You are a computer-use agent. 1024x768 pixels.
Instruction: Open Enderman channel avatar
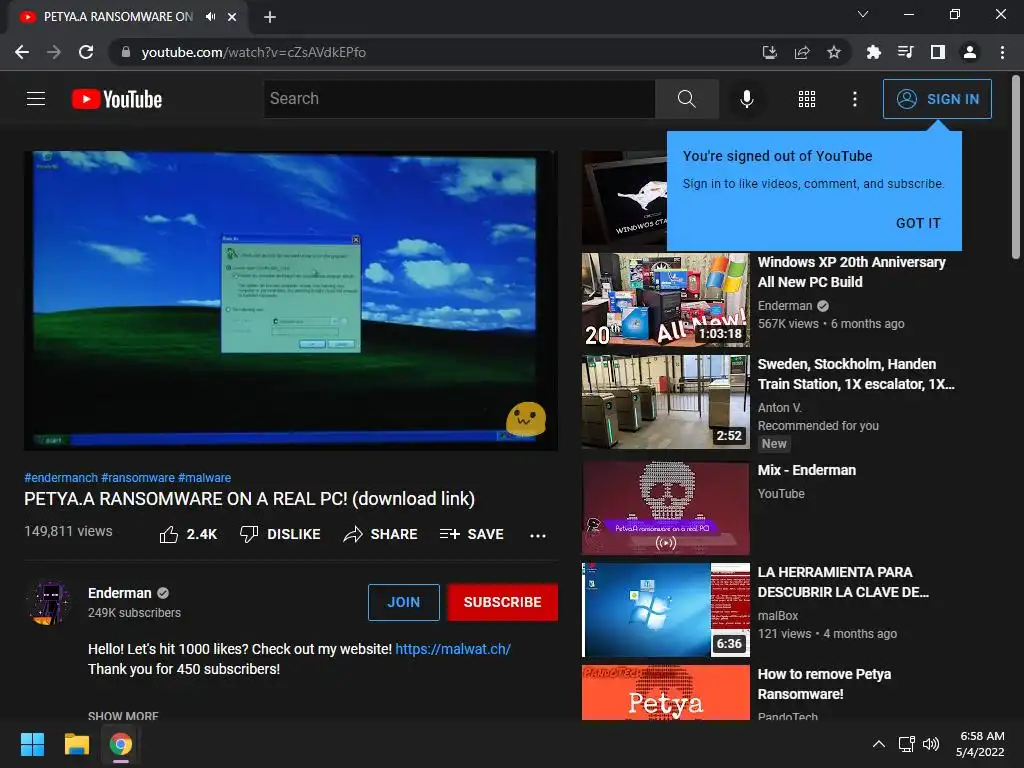(50, 602)
